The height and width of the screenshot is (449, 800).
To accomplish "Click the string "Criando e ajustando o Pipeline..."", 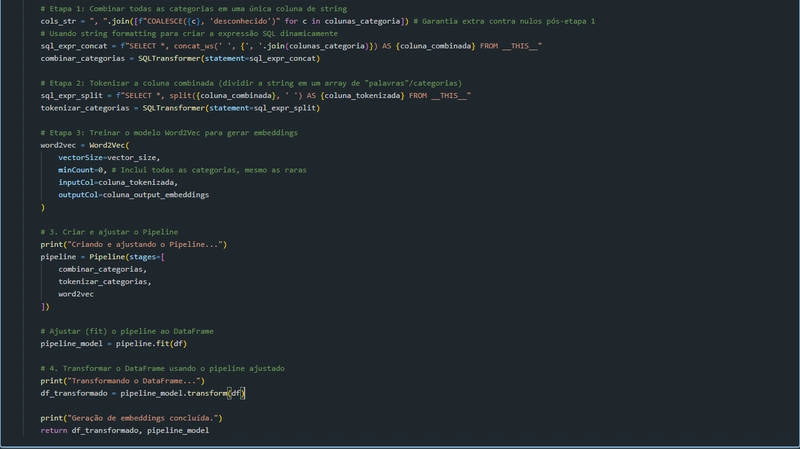I will 145,244.
